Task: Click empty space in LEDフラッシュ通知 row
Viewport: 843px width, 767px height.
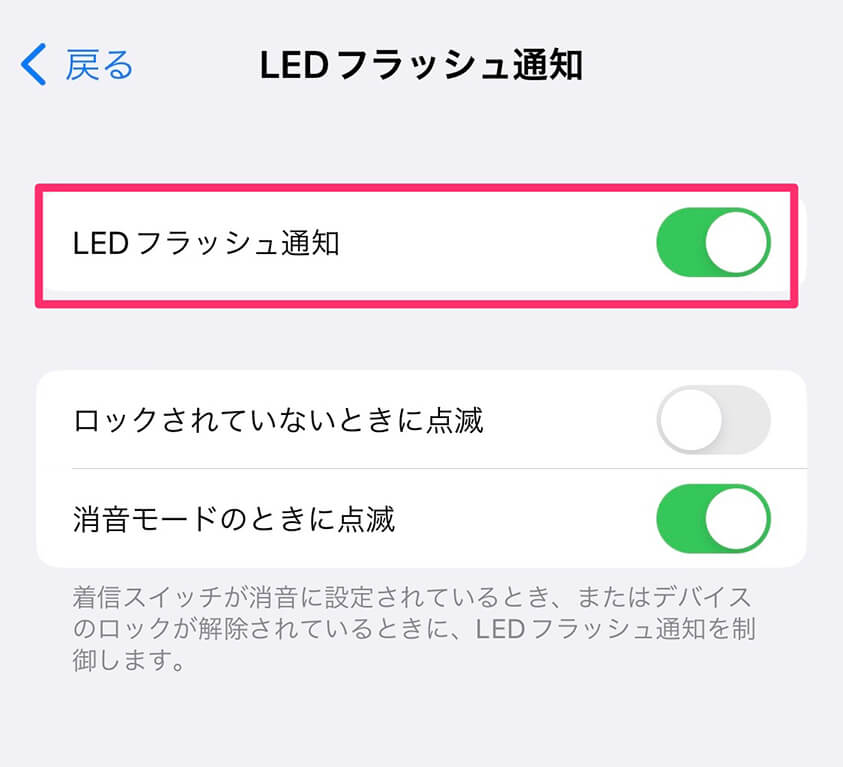Action: click(x=495, y=243)
